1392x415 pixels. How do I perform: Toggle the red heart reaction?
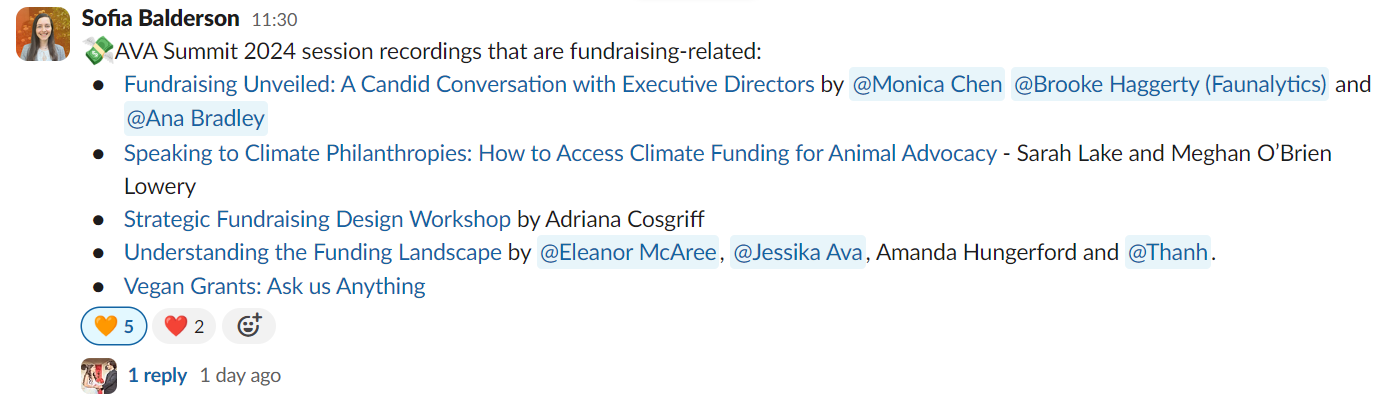coord(184,325)
